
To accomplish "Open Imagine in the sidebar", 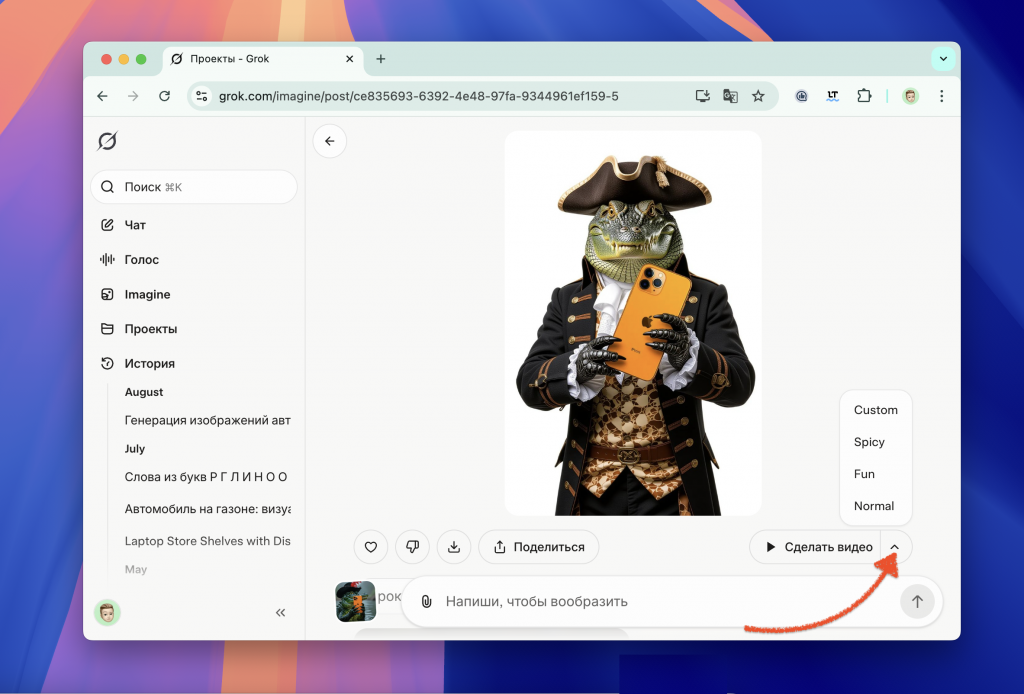I will (147, 294).
